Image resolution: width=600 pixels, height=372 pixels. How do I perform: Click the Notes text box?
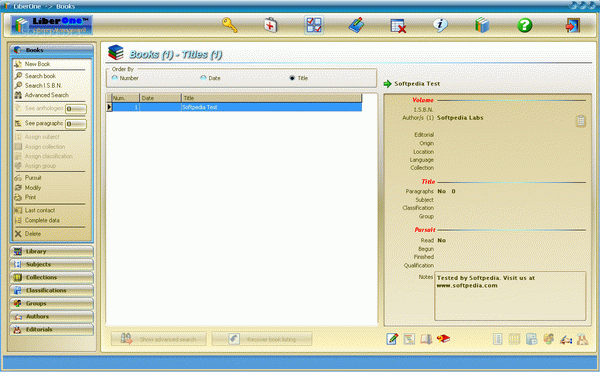510,296
